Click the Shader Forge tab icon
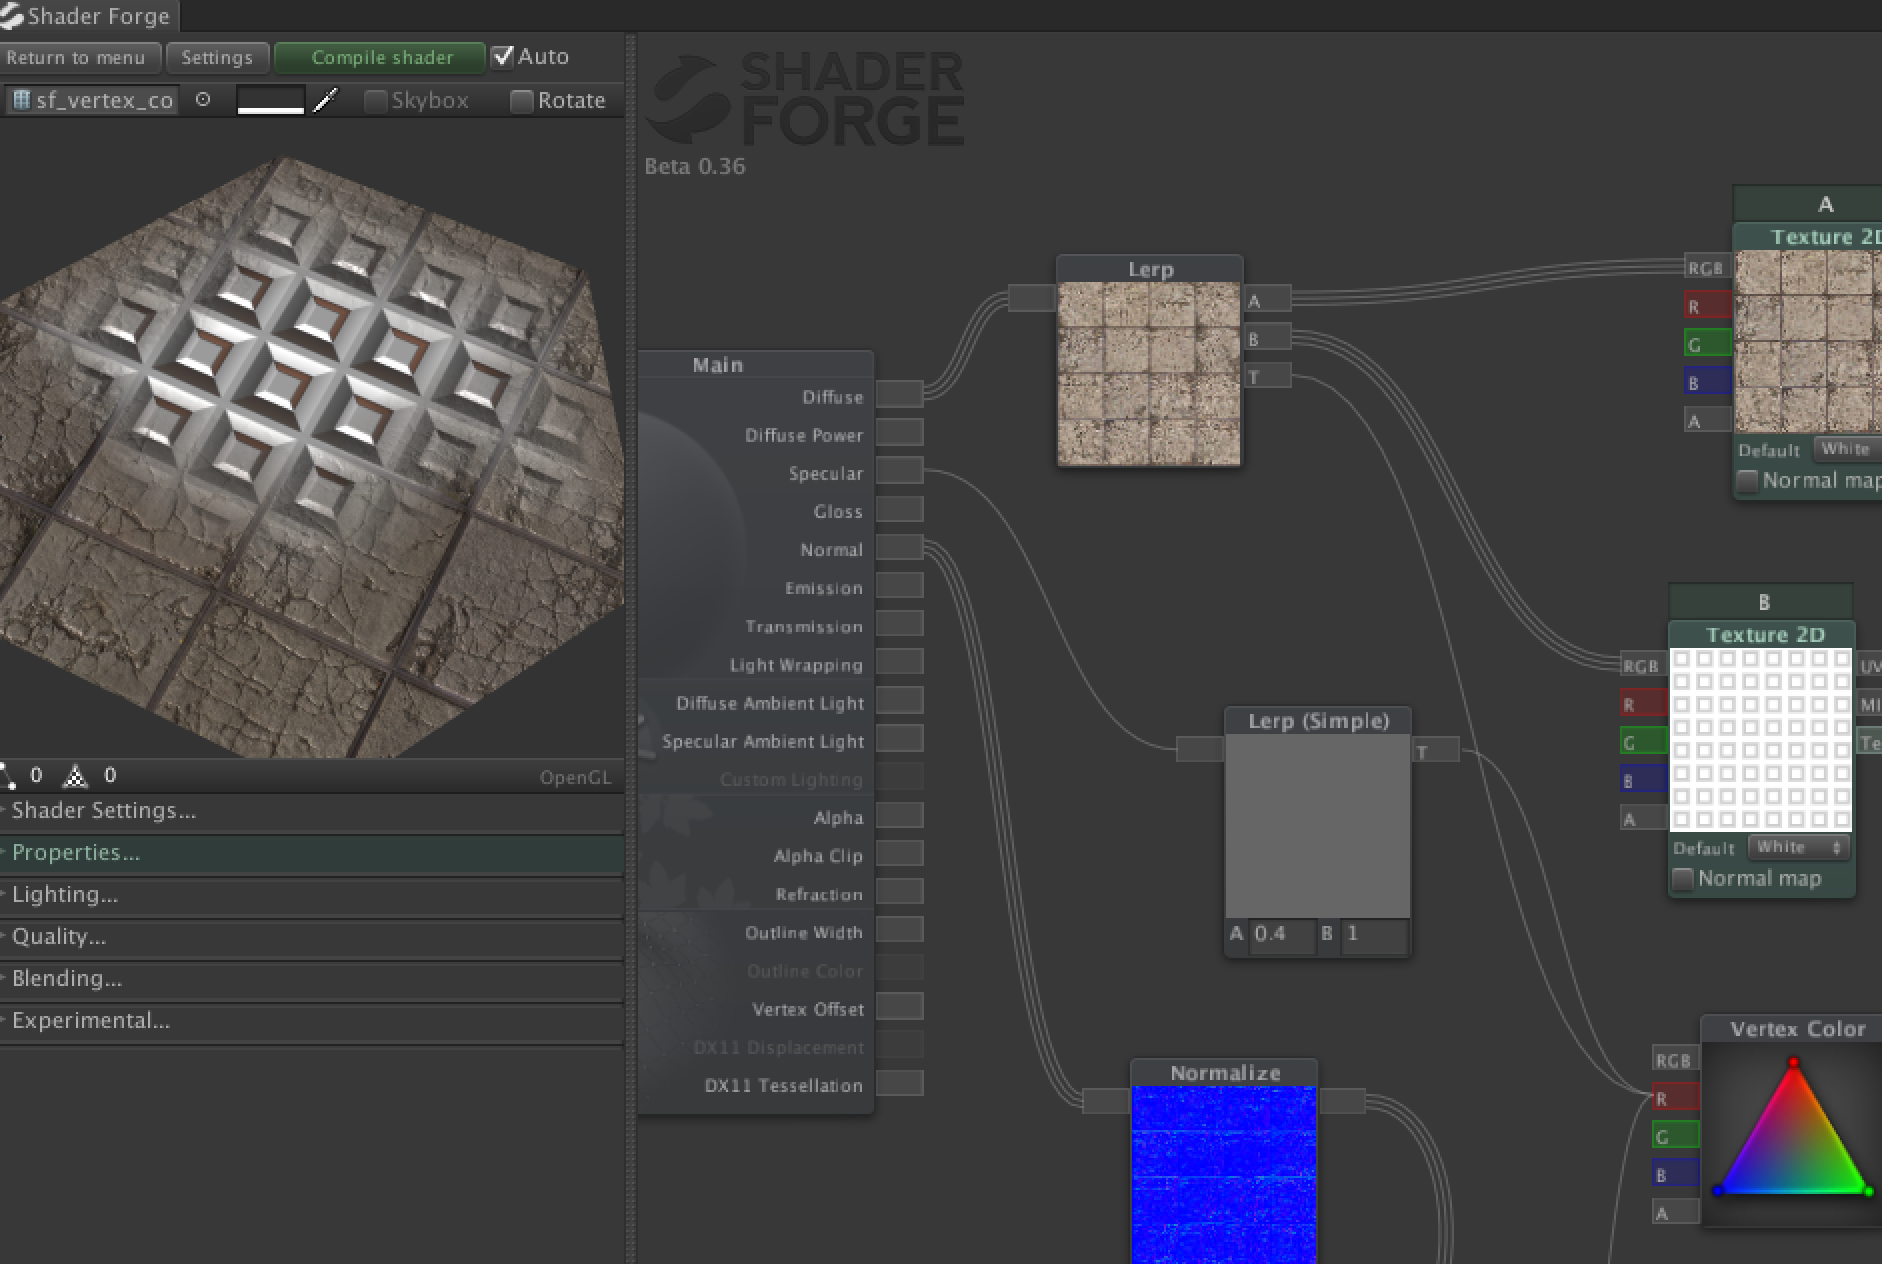This screenshot has width=1882, height=1264. click(11, 16)
